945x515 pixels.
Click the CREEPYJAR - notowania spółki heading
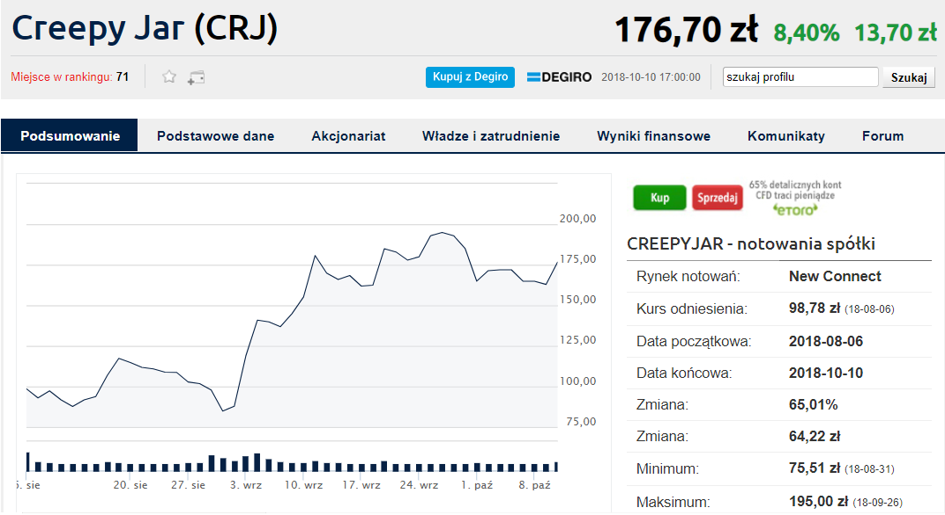click(751, 244)
